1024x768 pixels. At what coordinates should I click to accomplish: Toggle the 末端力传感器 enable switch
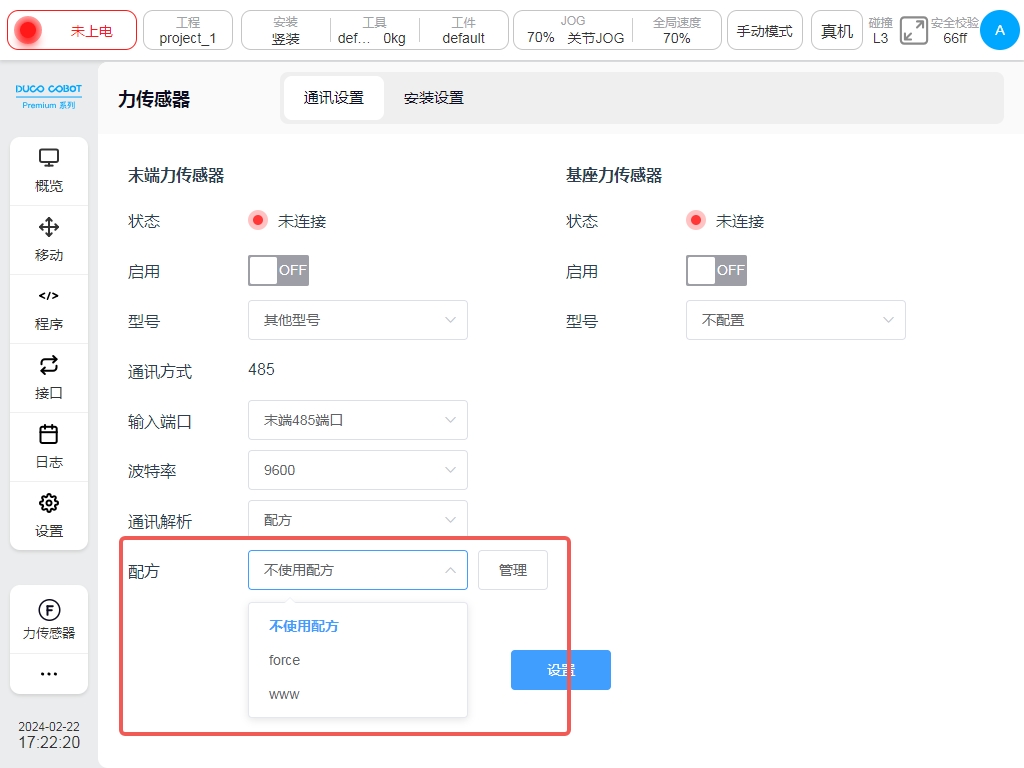(278, 270)
